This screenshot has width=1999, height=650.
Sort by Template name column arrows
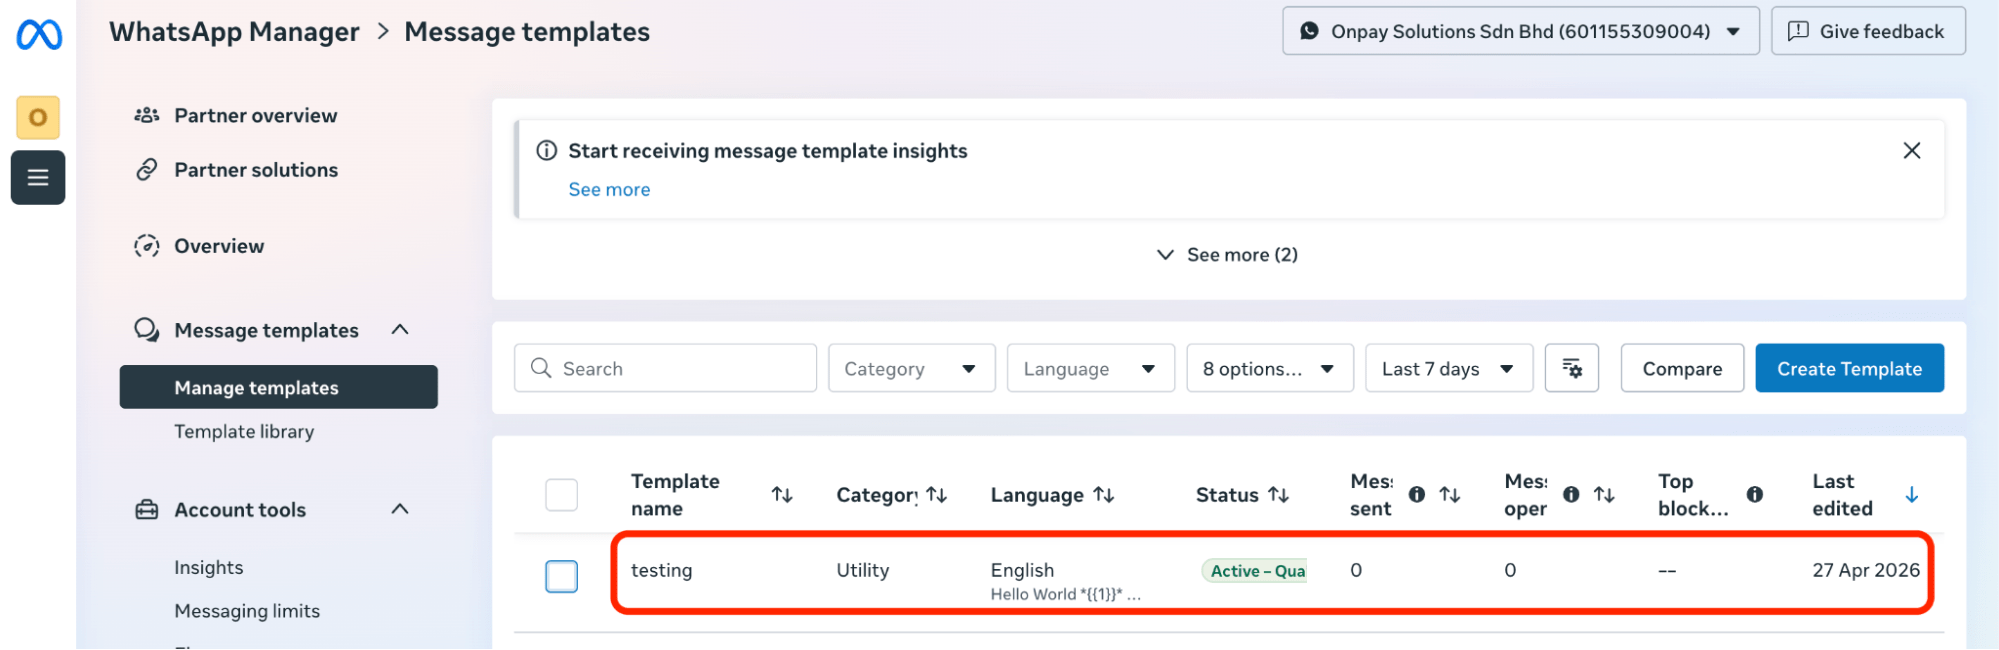782,495
